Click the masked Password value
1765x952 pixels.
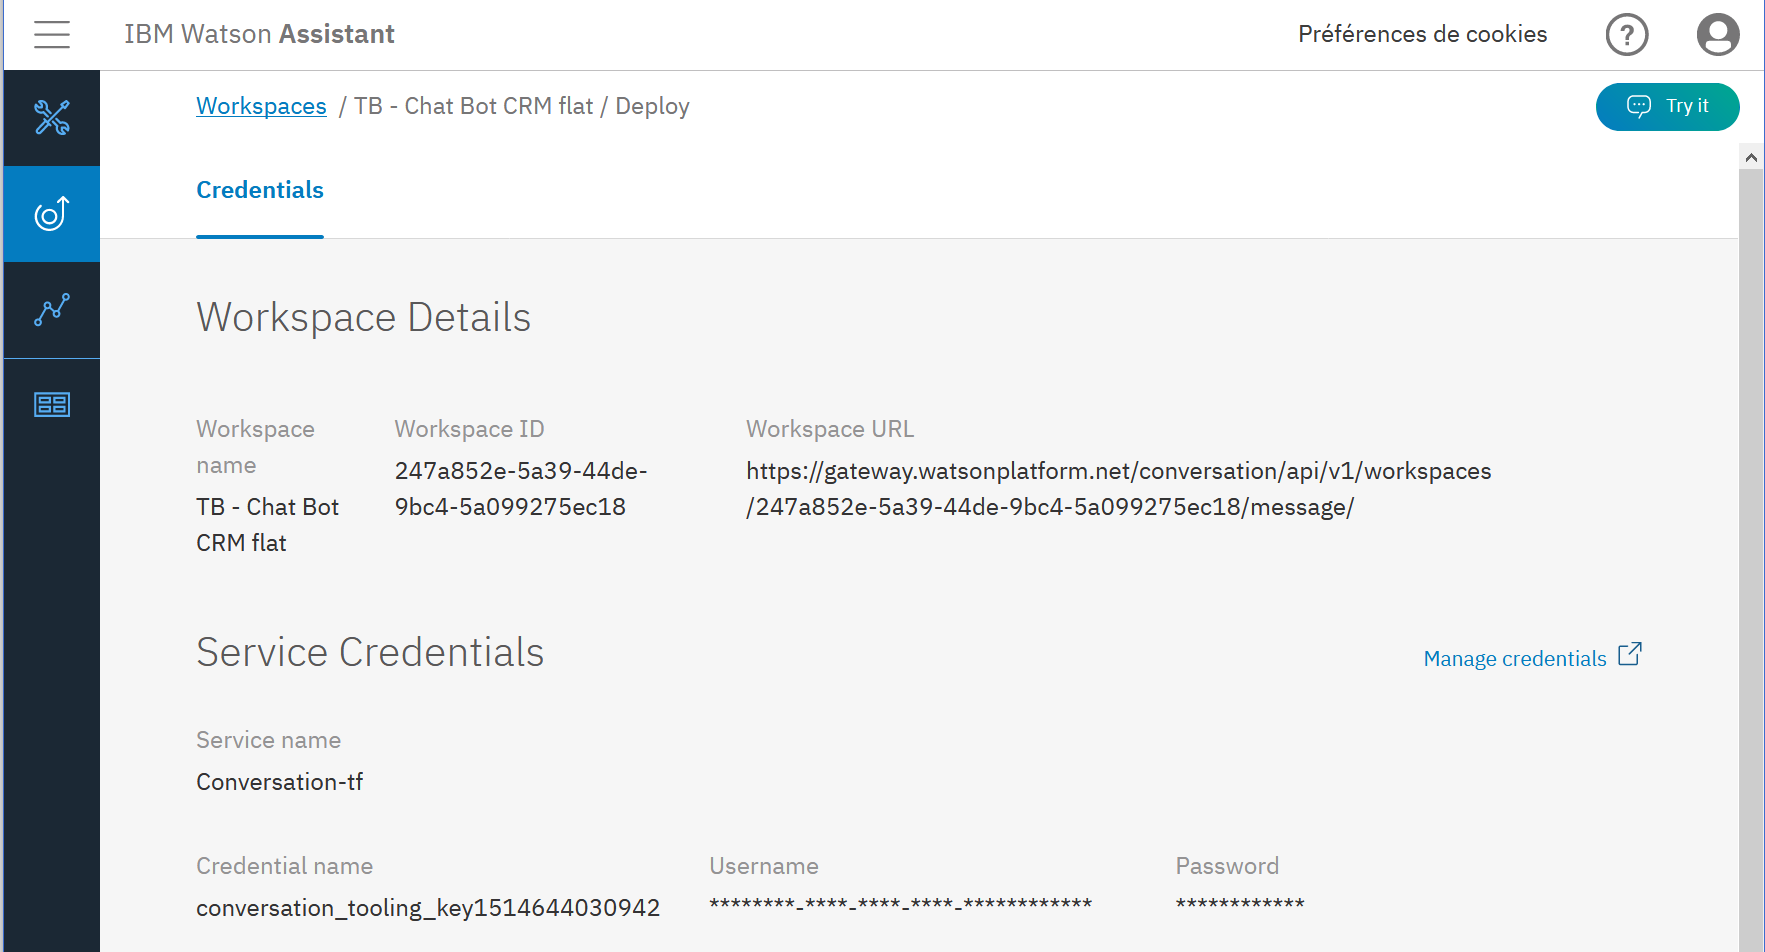(1240, 905)
